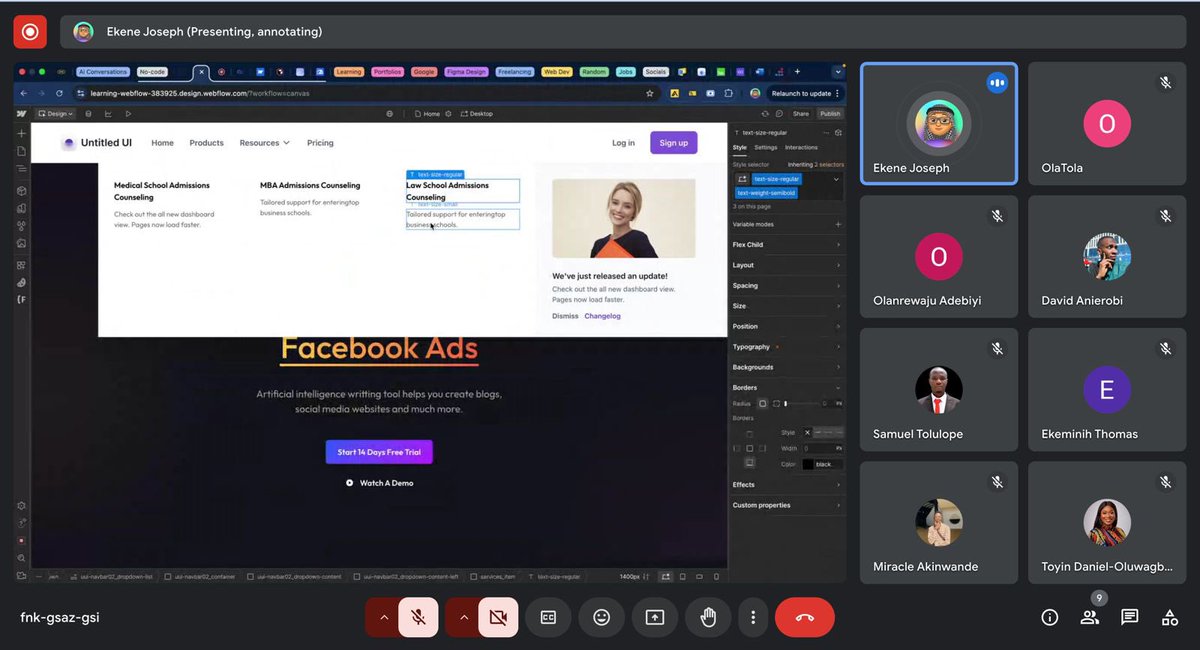The height and width of the screenshot is (650, 1200).
Task: Open Webflow Design mode dropdown
Action: click(55, 113)
